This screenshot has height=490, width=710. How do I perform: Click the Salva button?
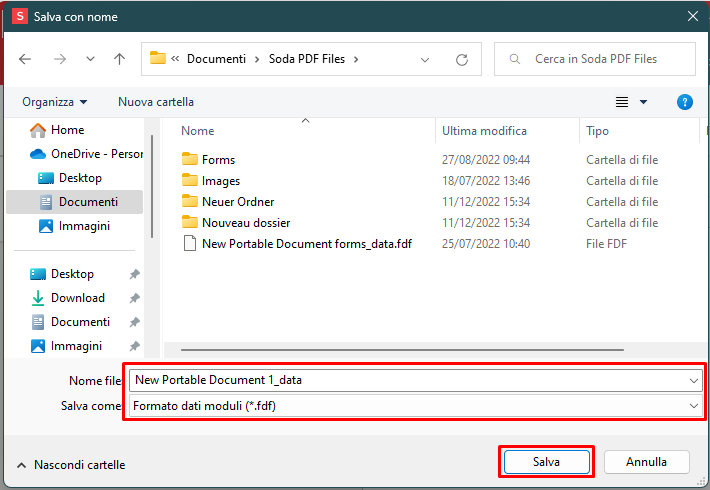tap(547, 462)
